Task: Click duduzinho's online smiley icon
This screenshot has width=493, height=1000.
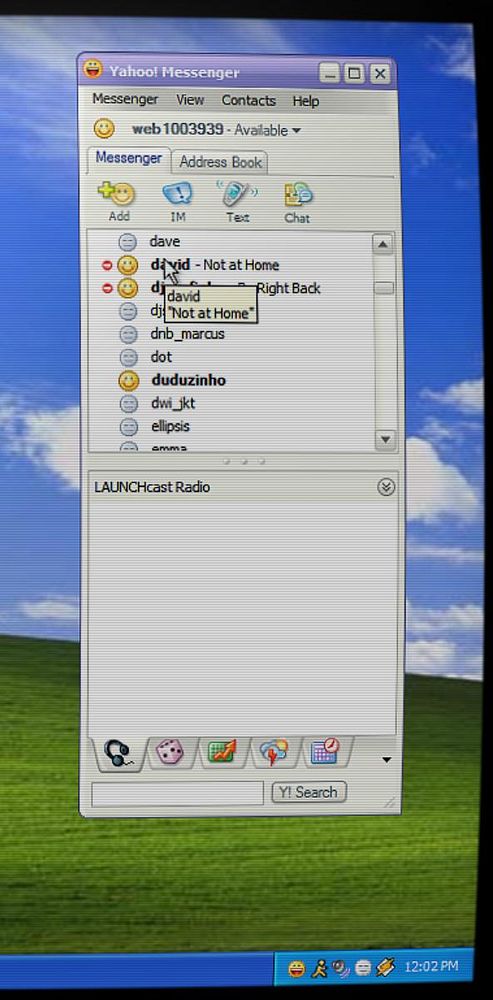Action: click(128, 381)
